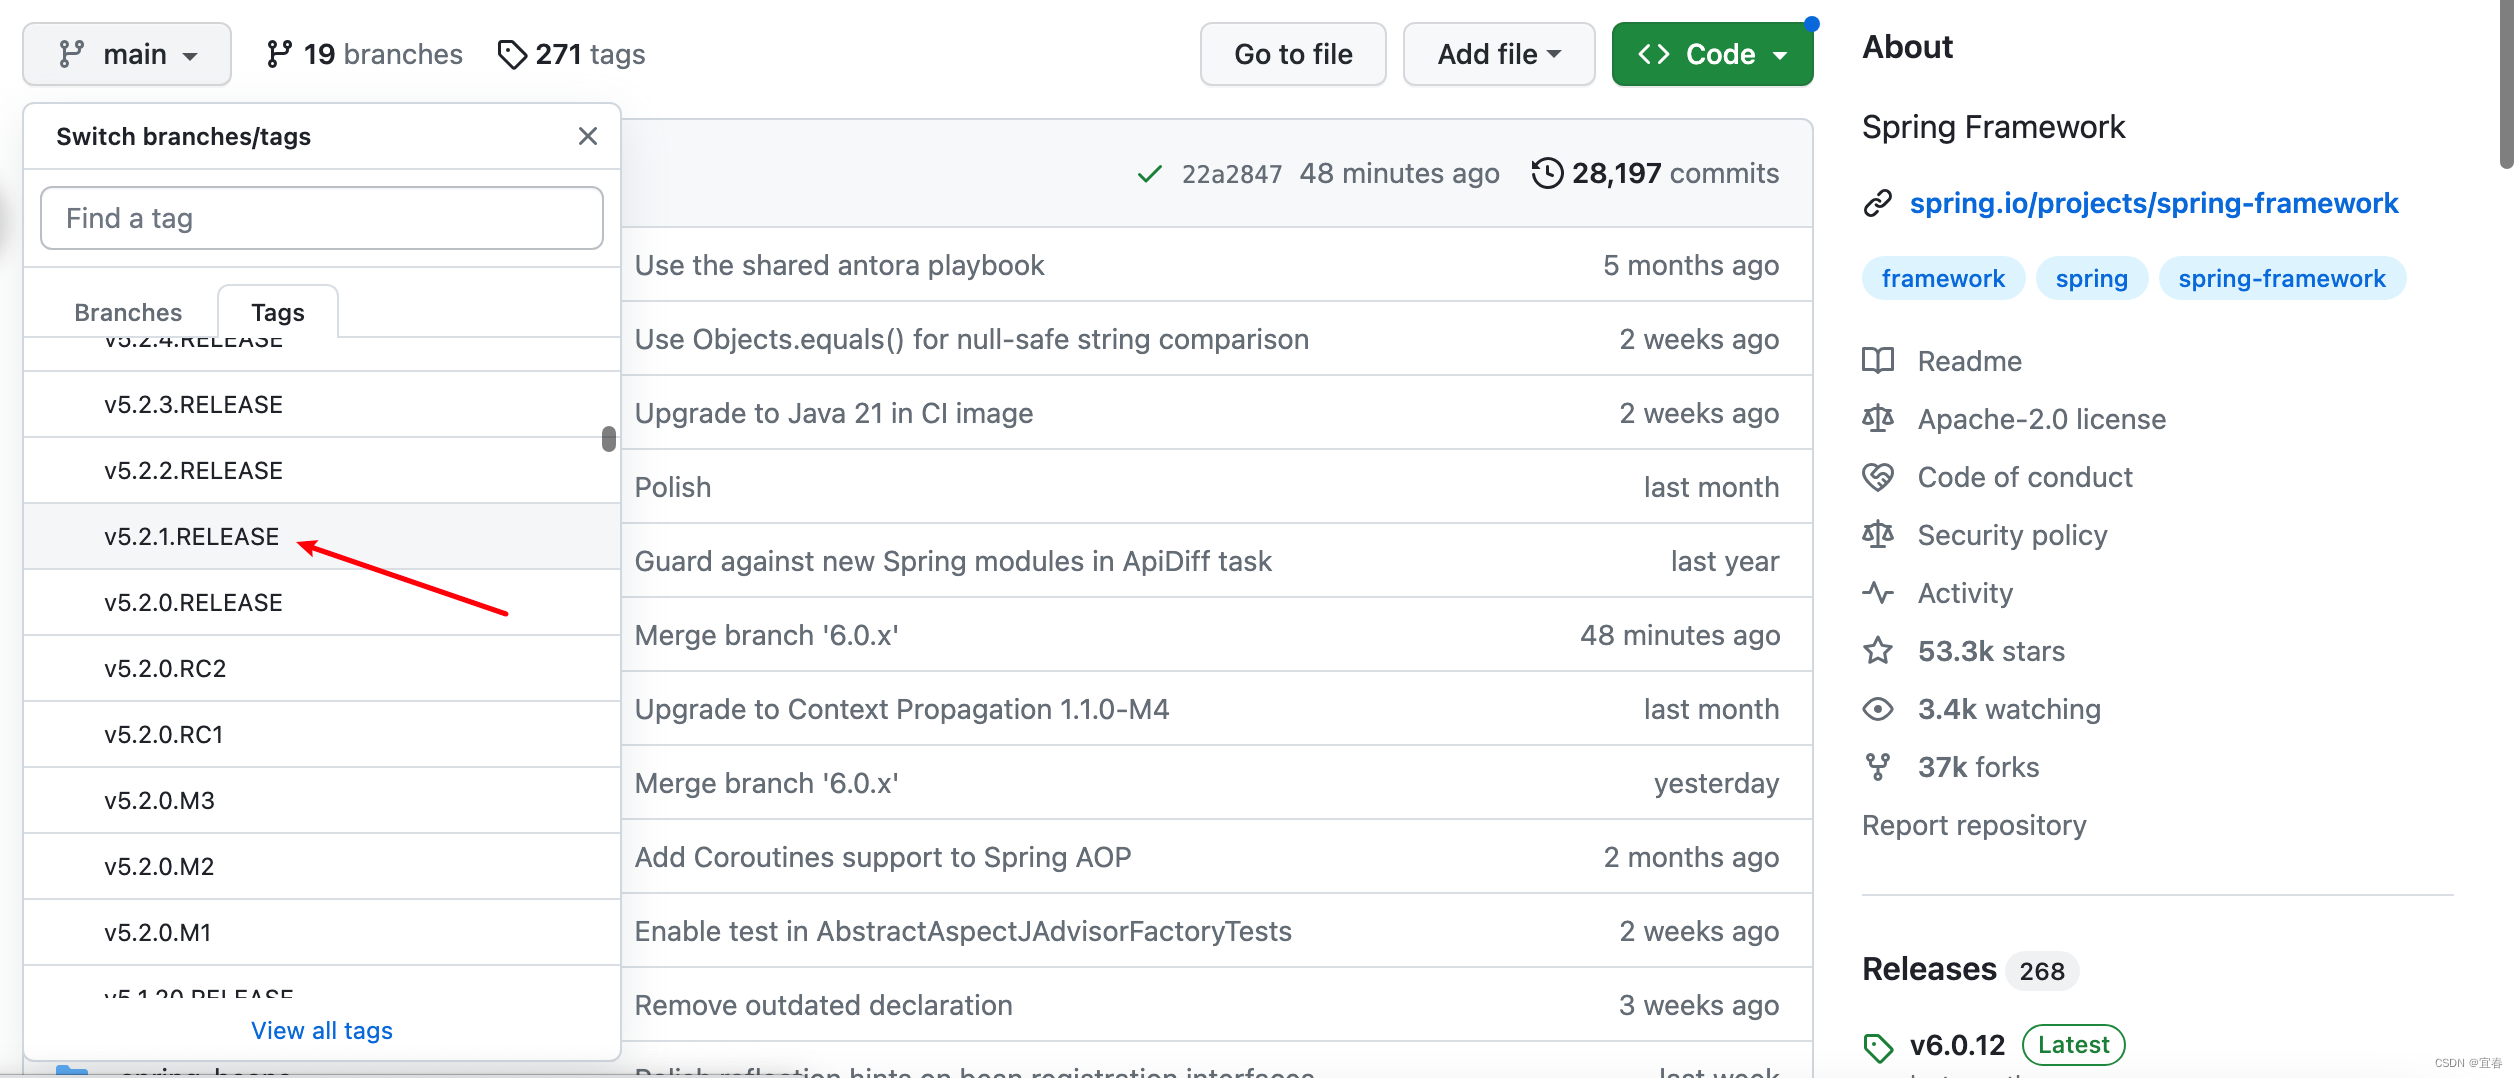Click the green tag icon beside v6.0.12

click(1878, 1047)
